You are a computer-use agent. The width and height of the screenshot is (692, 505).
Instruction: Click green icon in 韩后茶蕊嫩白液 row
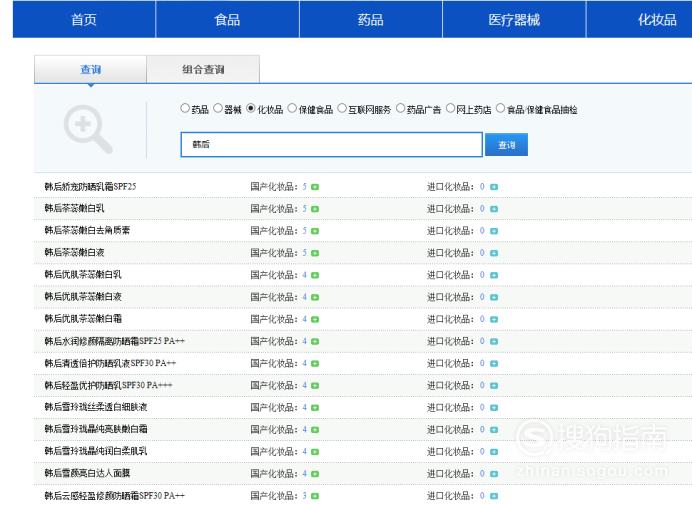(x=315, y=253)
